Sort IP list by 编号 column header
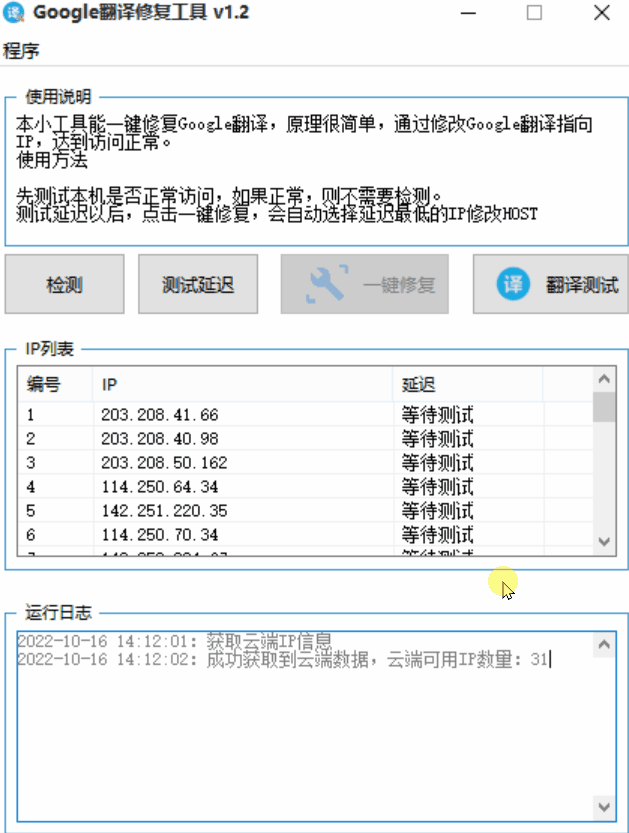 pos(55,384)
